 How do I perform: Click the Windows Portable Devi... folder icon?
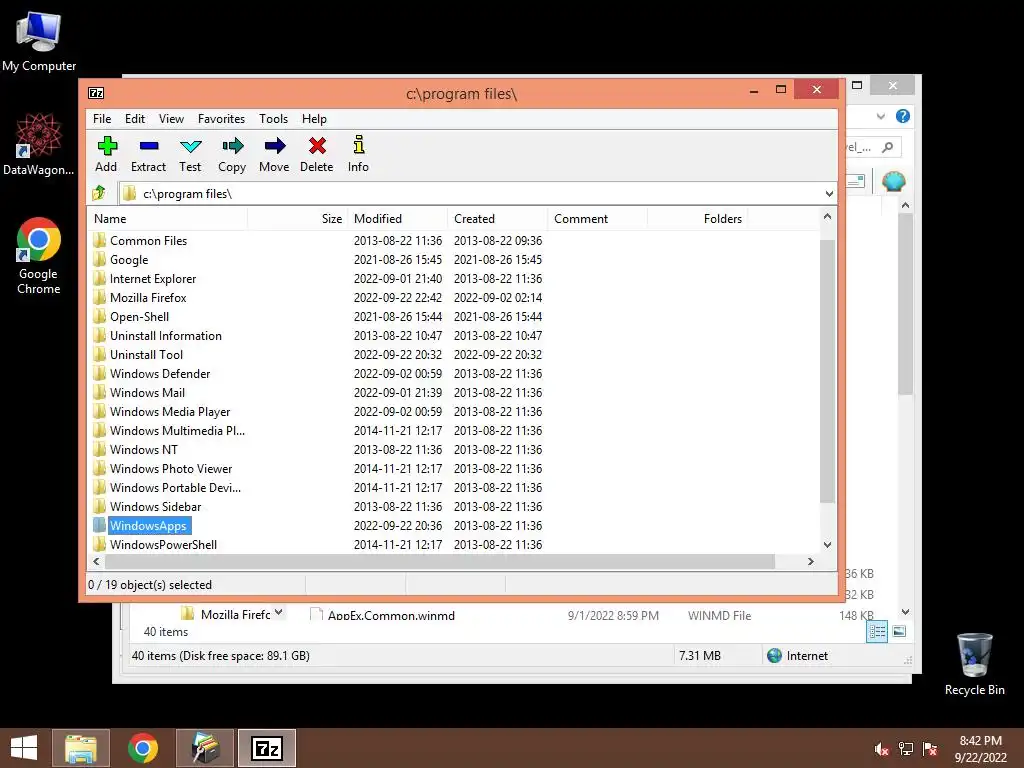(99, 487)
